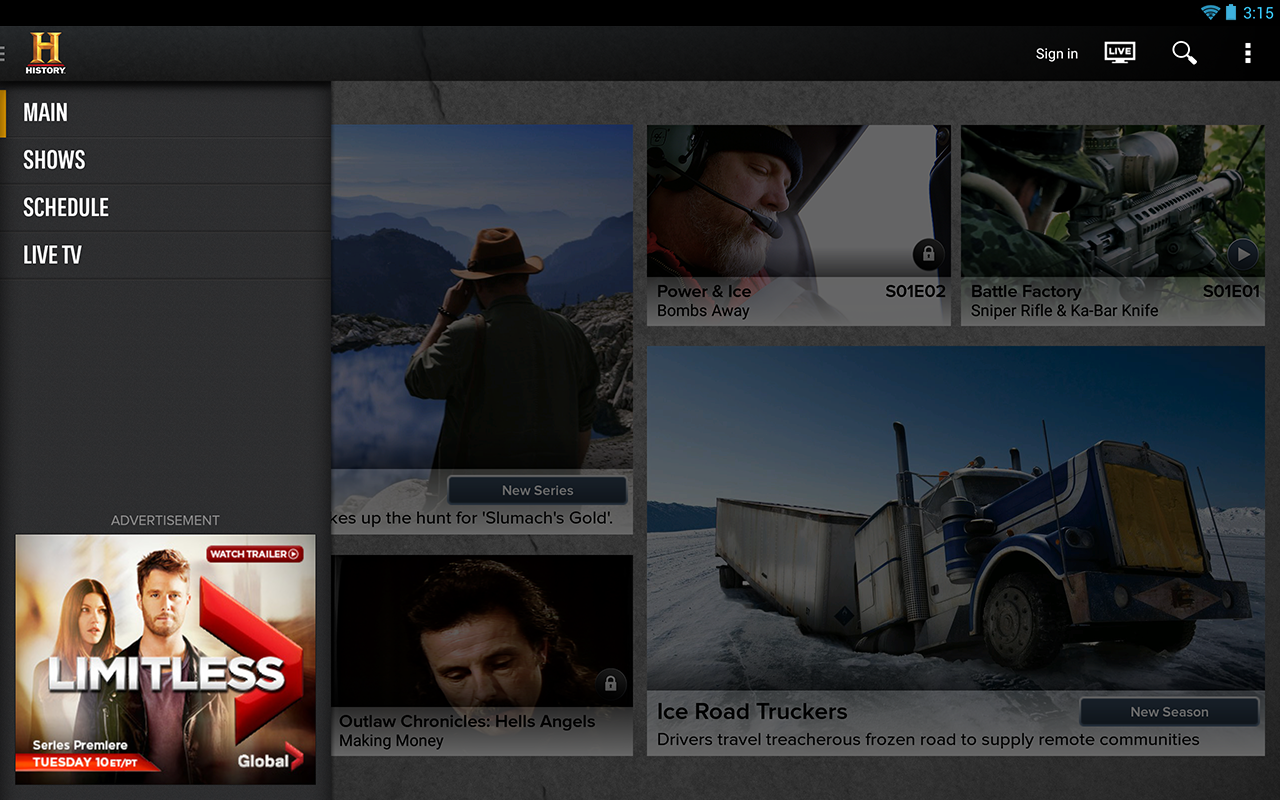Tap the lock icon on Outlaw Chronicles

(x=610, y=684)
